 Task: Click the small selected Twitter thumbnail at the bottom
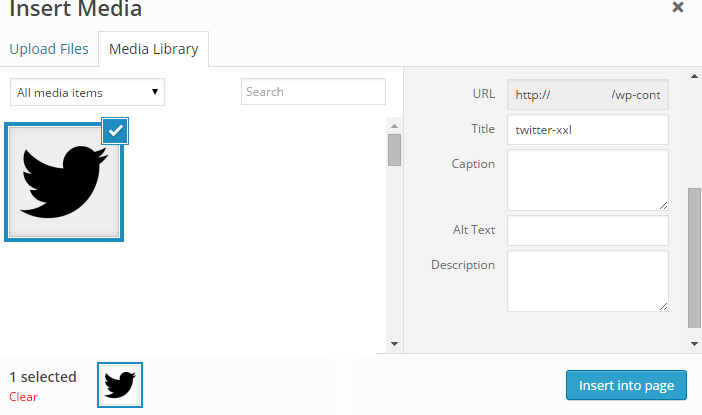pyautogui.click(x=120, y=385)
